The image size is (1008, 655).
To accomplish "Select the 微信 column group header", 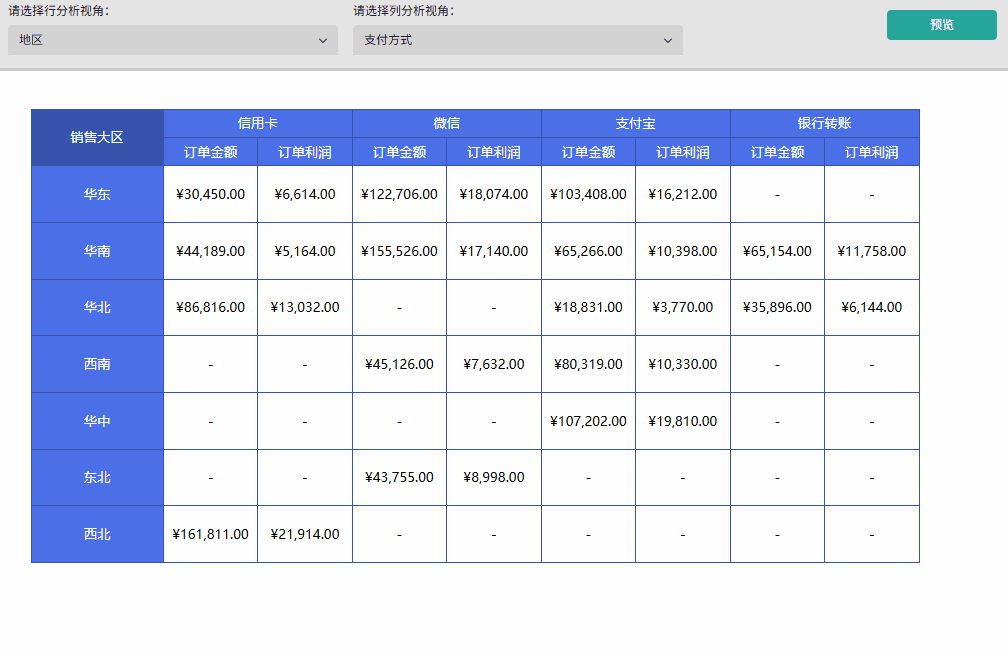I will pos(447,123).
